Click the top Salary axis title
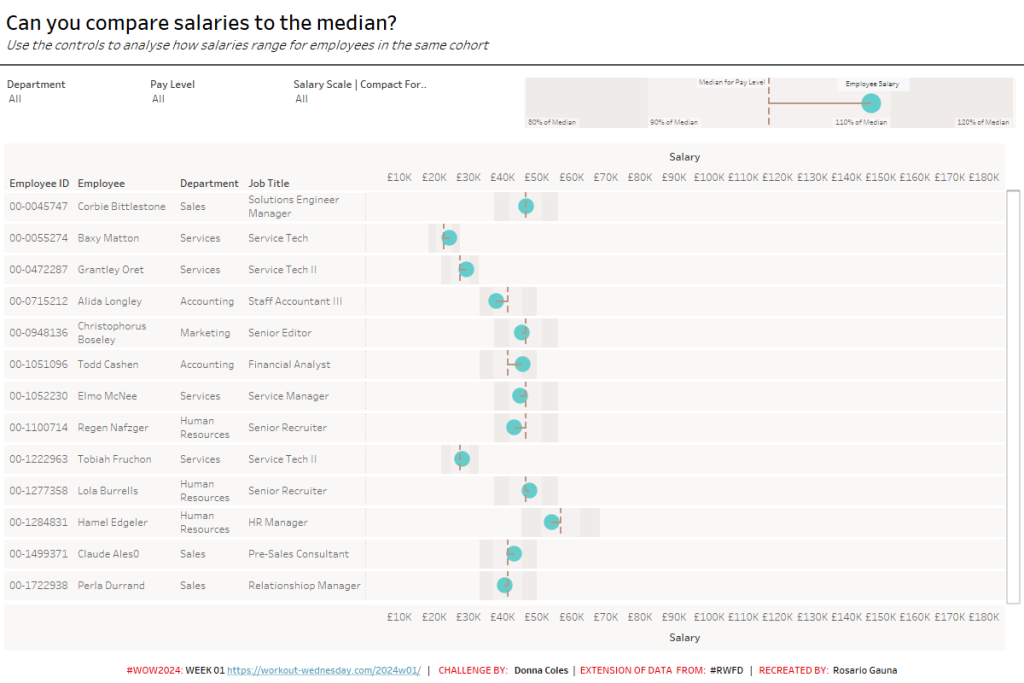This screenshot has height=683, width=1024. click(x=685, y=157)
